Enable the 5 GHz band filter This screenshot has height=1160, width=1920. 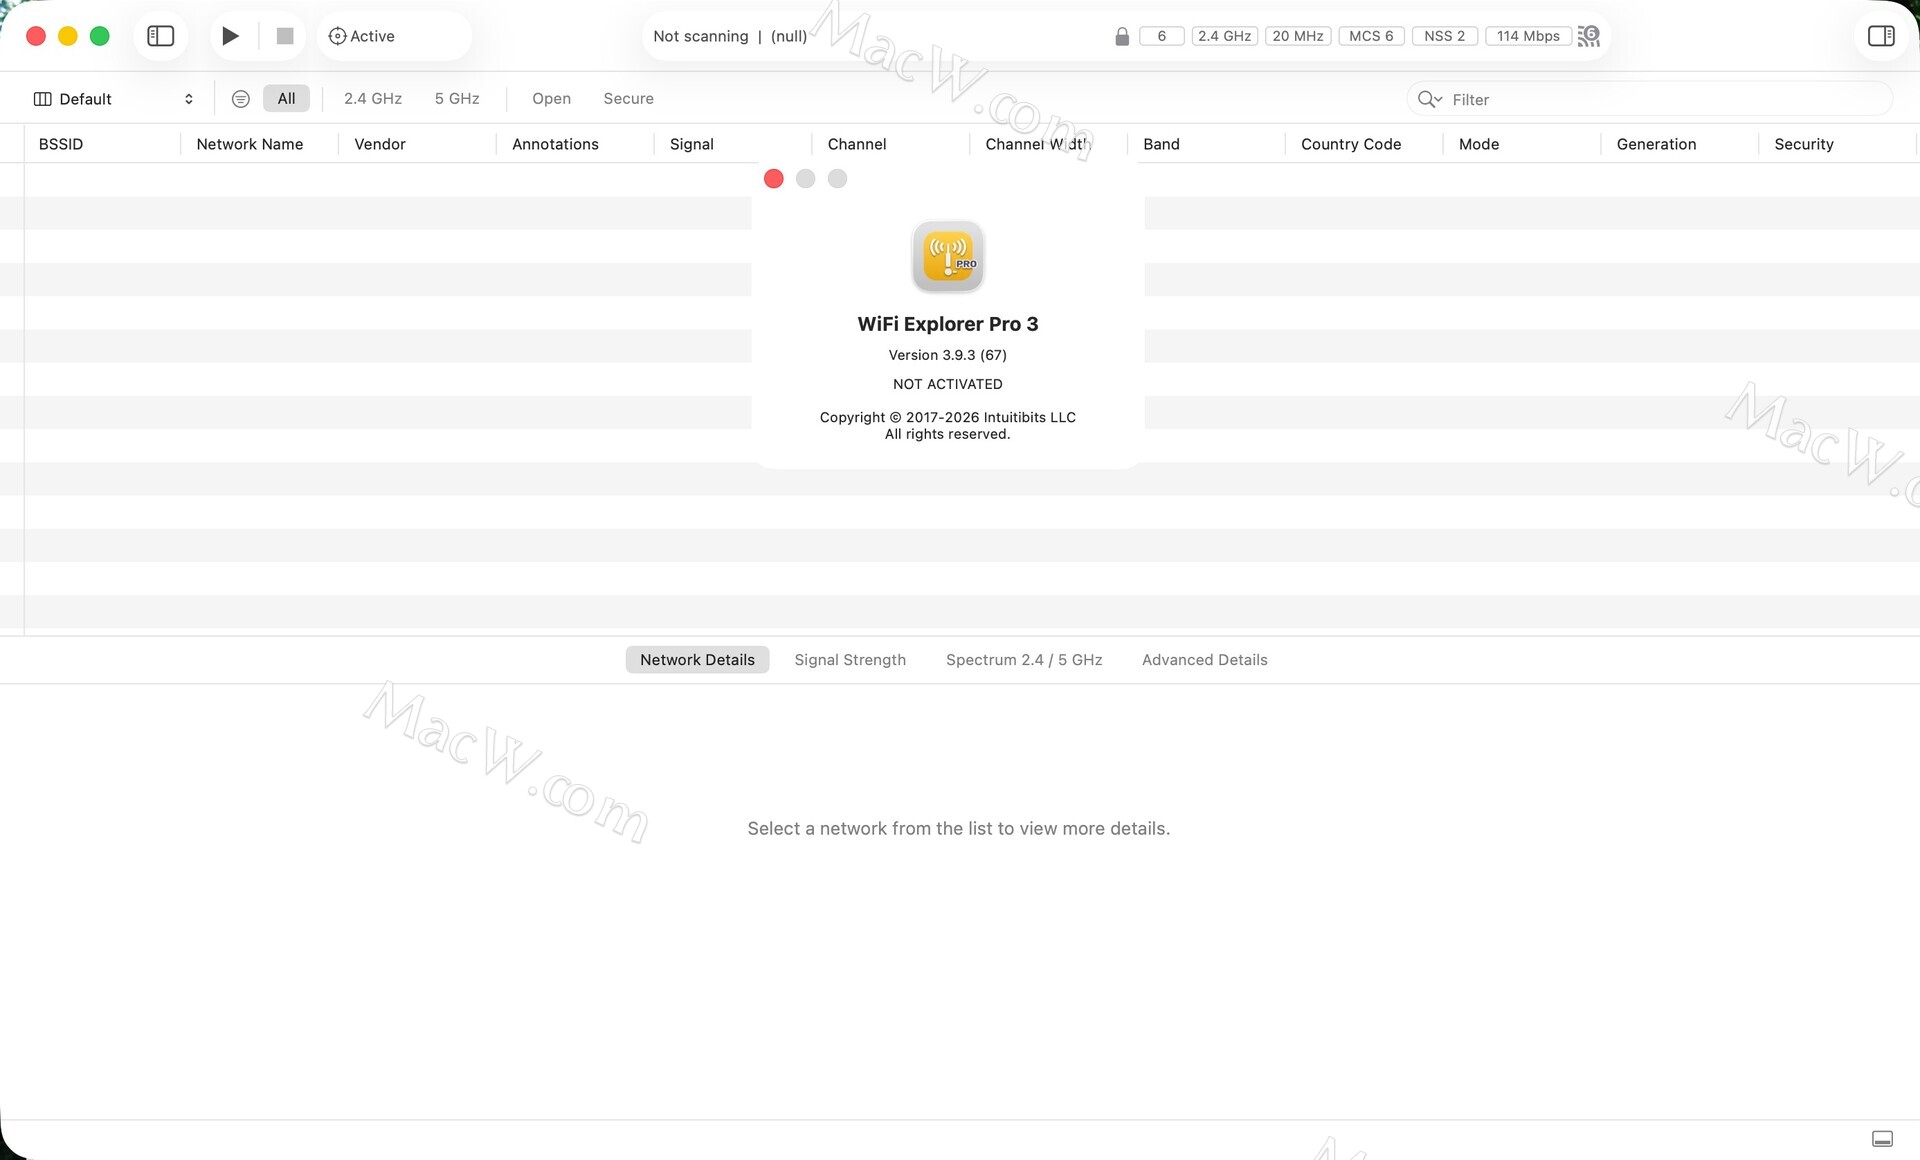[x=456, y=99]
